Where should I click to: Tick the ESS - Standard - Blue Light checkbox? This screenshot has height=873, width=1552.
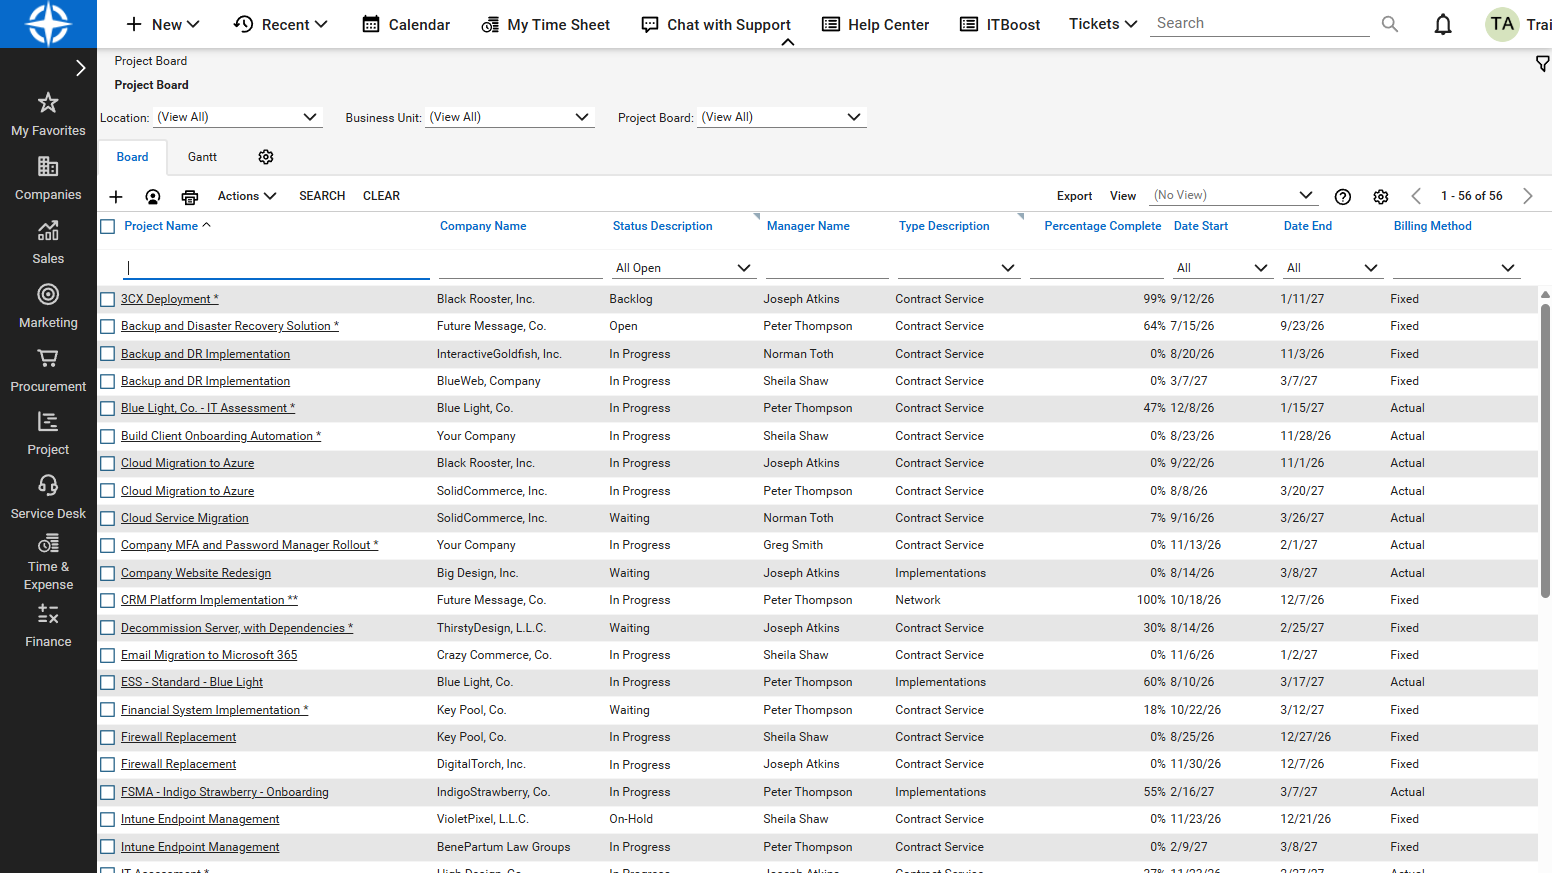(x=108, y=682)
